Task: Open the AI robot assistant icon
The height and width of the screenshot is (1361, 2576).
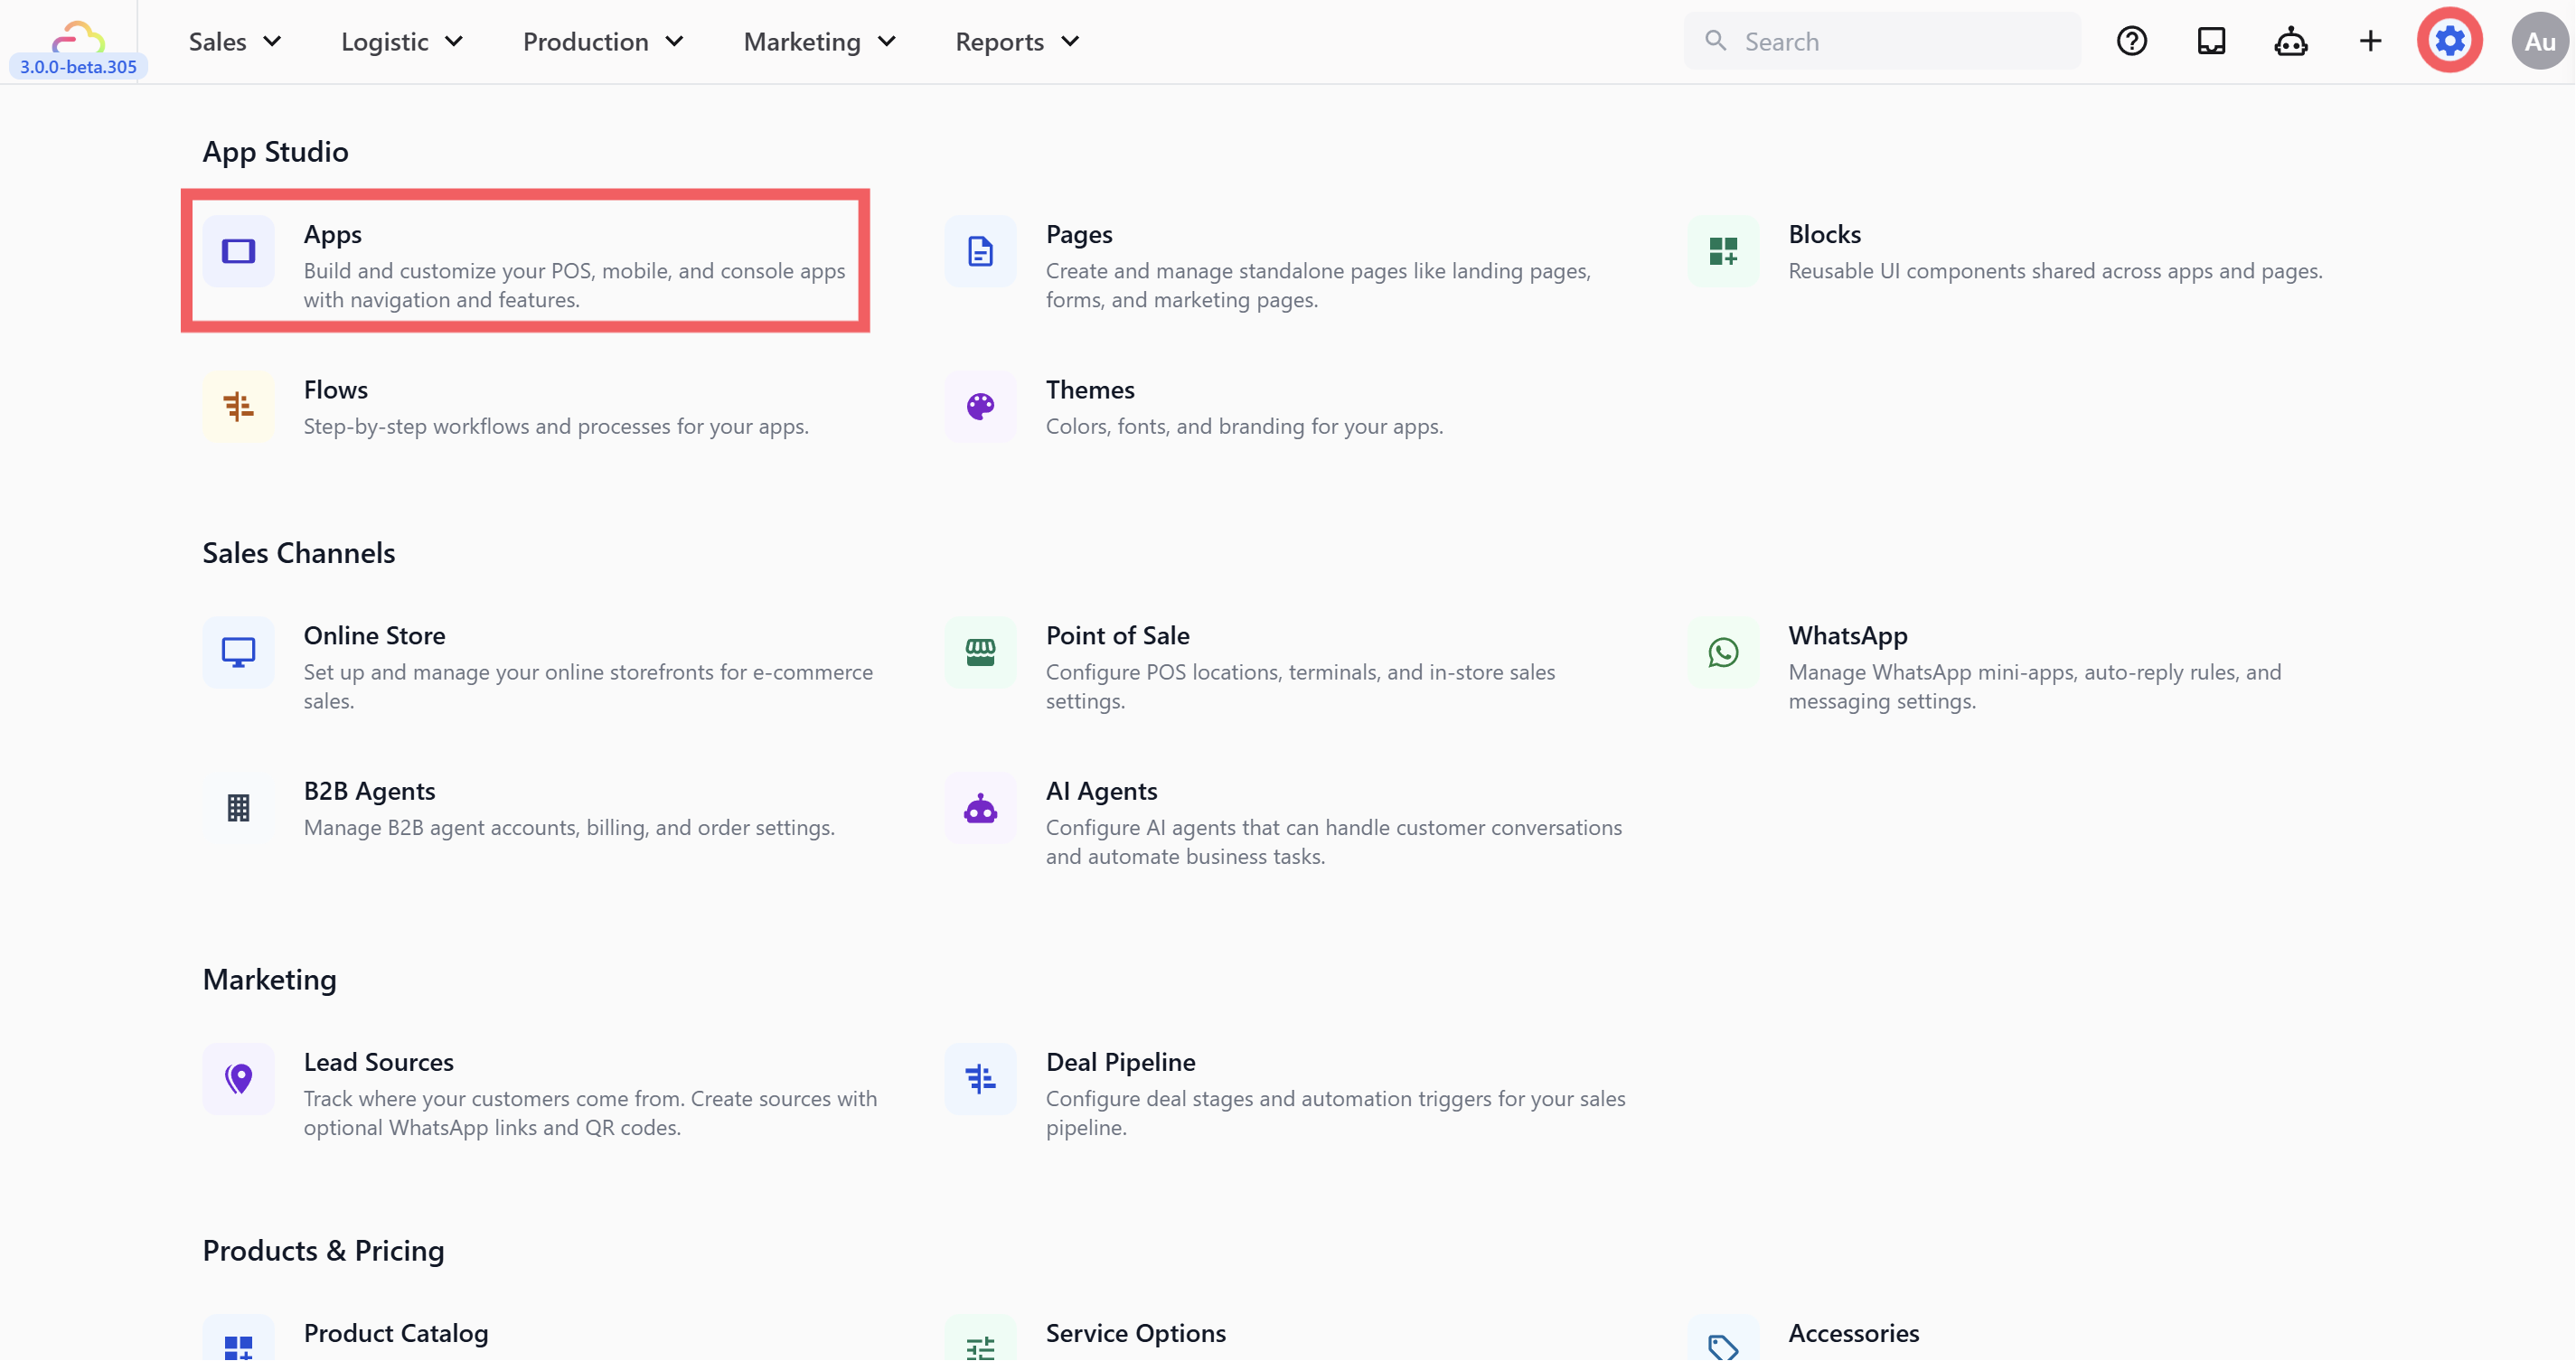Action: tap(2290, 41)
